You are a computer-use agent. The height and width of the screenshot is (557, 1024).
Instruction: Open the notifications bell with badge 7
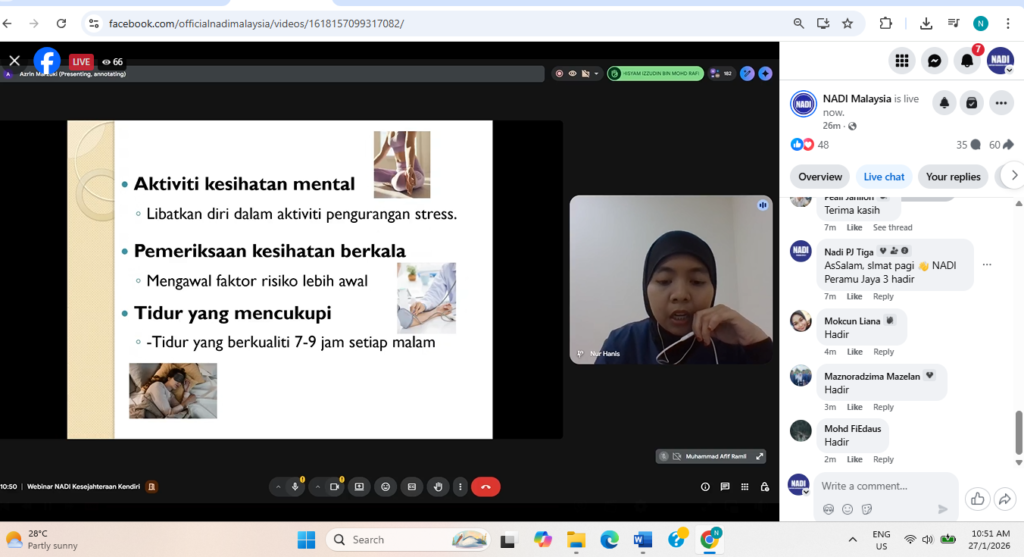click(x=967, y=61)
